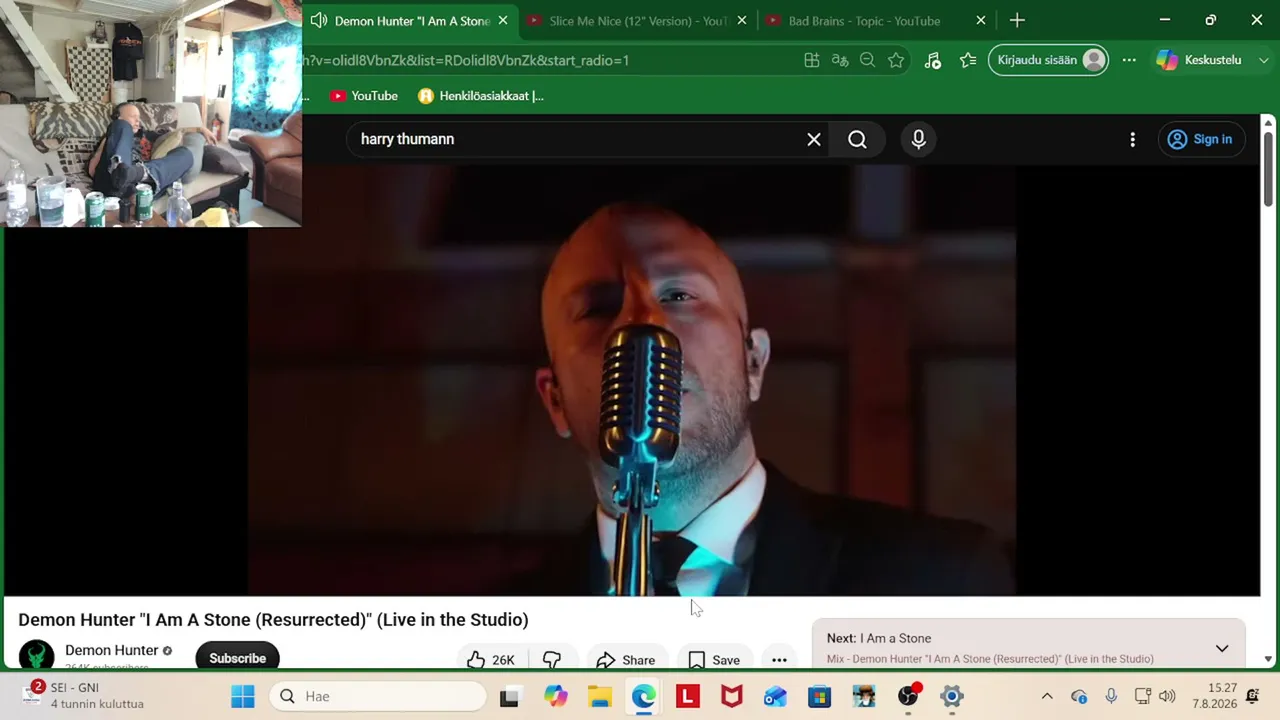Click the zoom magnifier in address bar
Screen dimensions: 1280x720
coord(868,60)
